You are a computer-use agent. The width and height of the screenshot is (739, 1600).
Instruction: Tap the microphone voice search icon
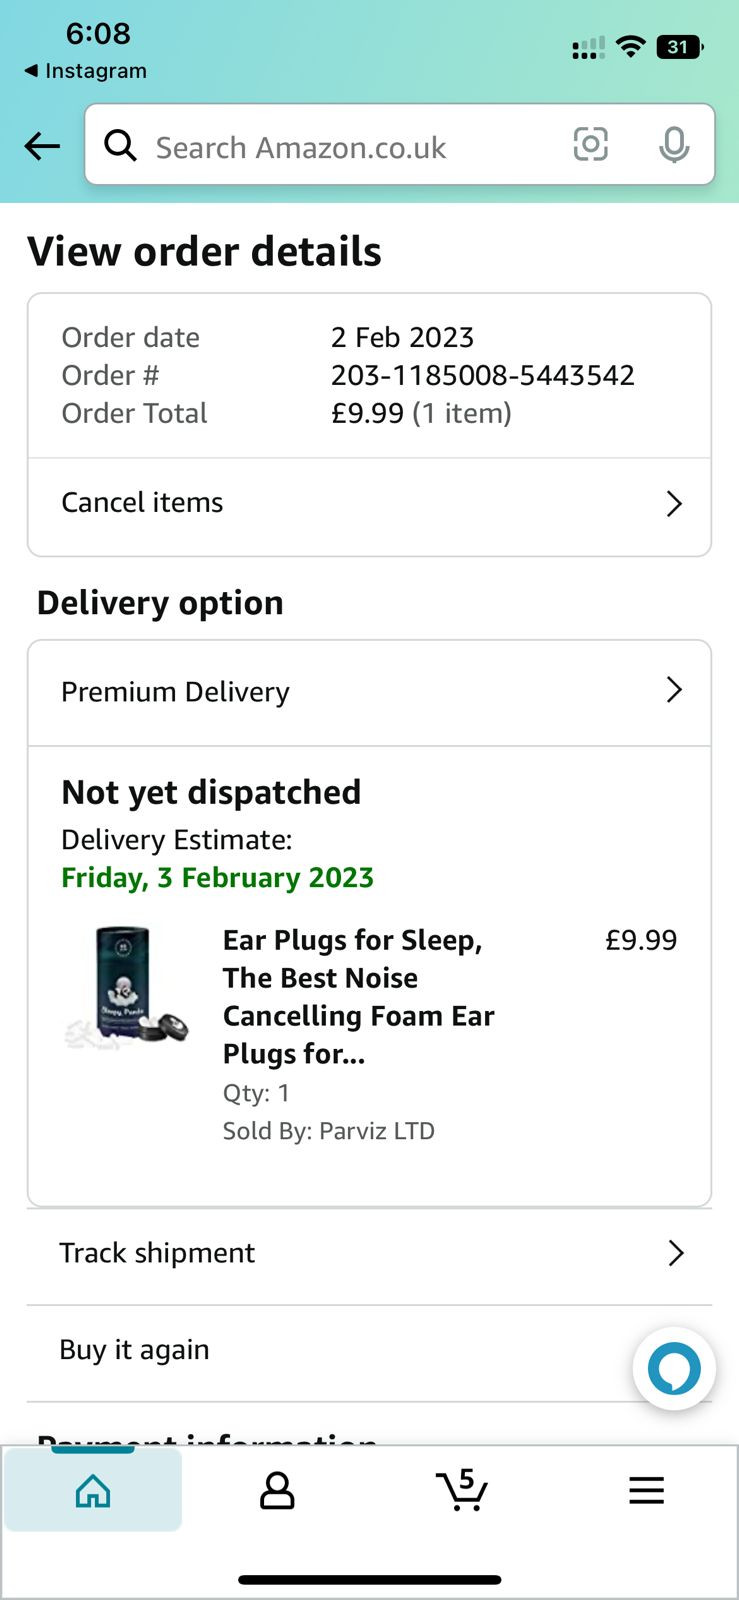674,145
